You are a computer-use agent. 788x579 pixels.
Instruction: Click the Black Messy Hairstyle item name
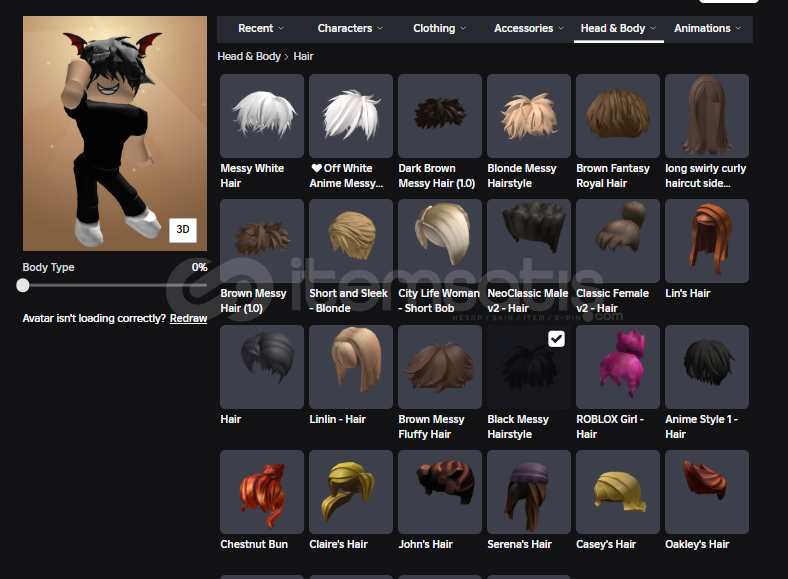click(x=518, y=427)
